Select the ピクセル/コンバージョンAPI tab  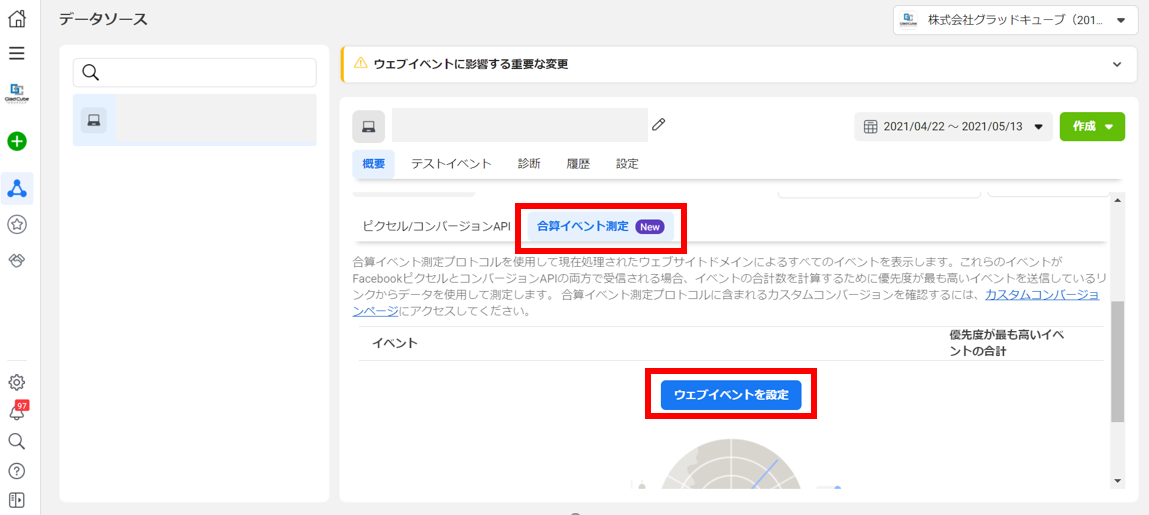click(437, 226)
